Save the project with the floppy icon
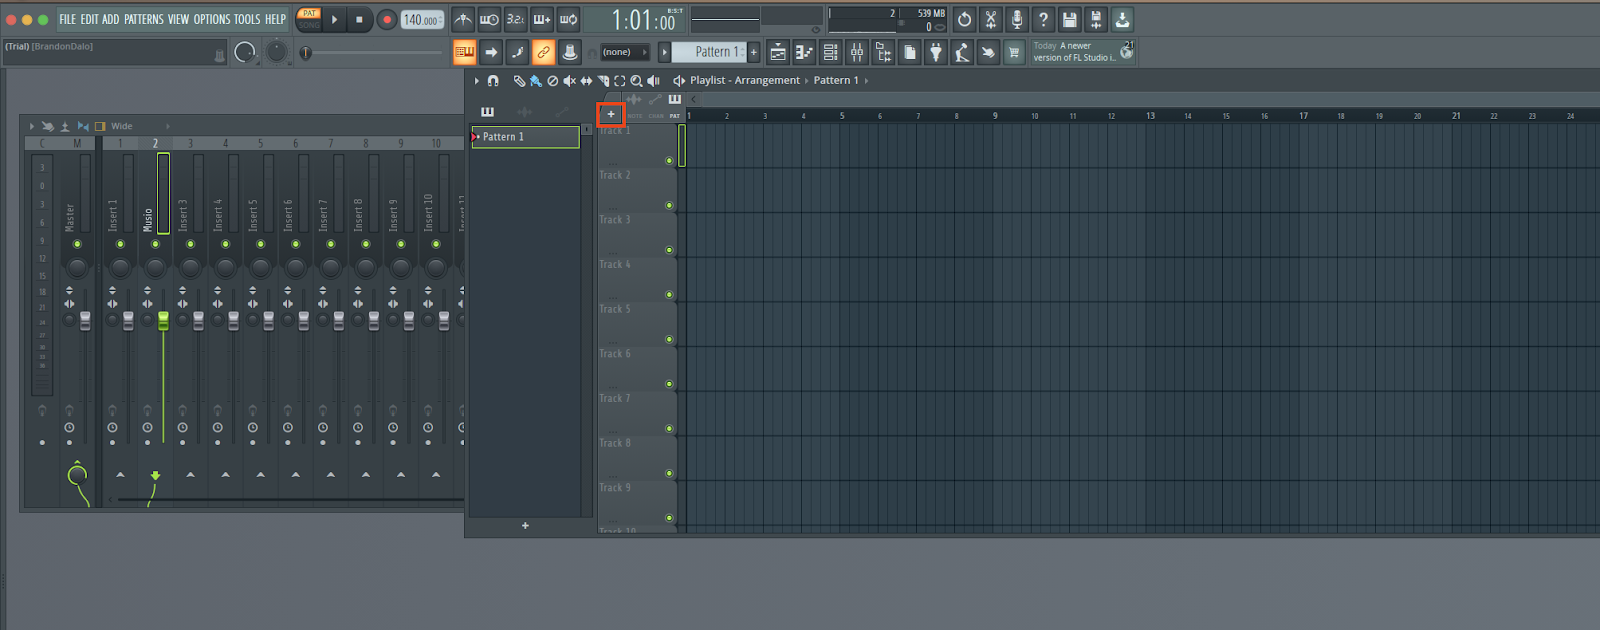The image size is (1600, 630). pos(1070,19)
